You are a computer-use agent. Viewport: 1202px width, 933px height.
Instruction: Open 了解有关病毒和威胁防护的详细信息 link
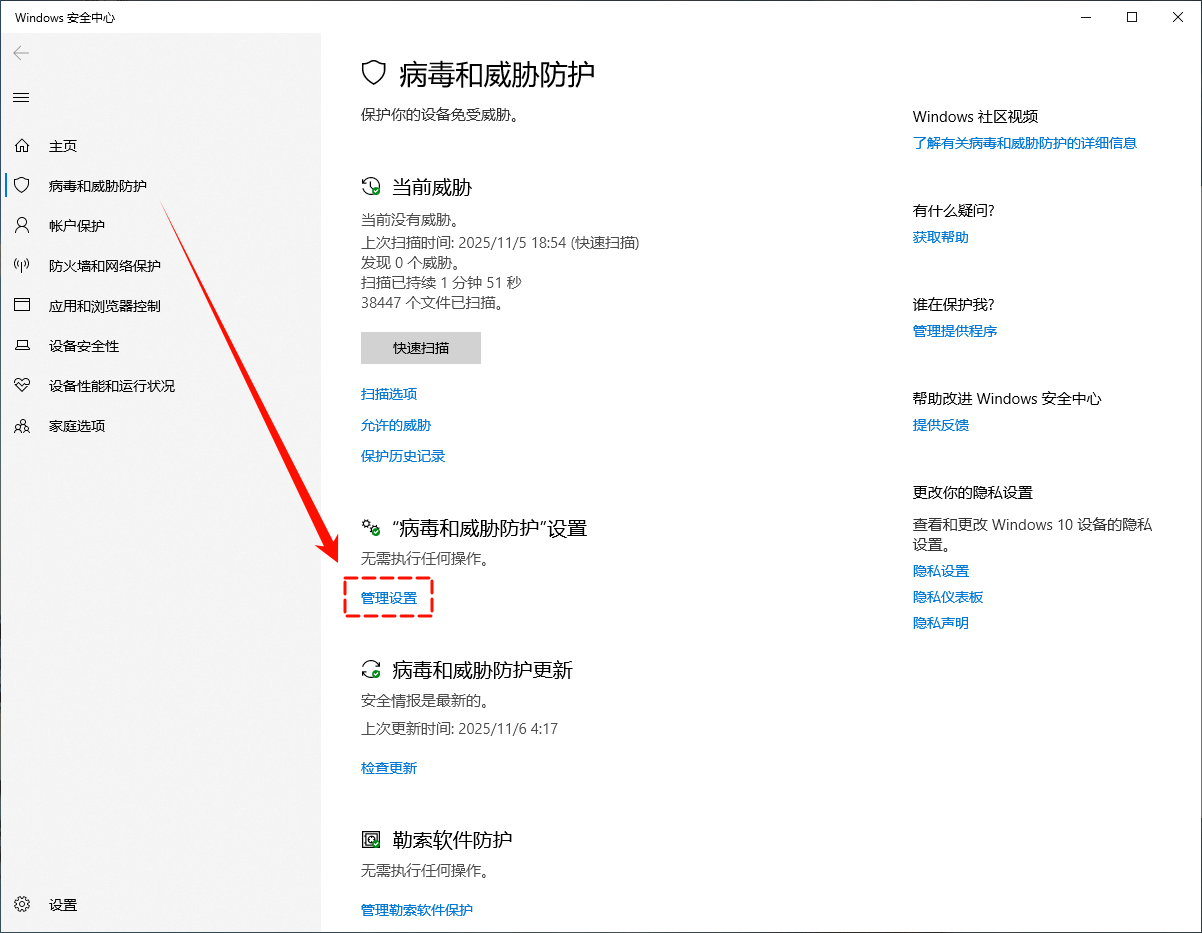tap(1025, 143)
